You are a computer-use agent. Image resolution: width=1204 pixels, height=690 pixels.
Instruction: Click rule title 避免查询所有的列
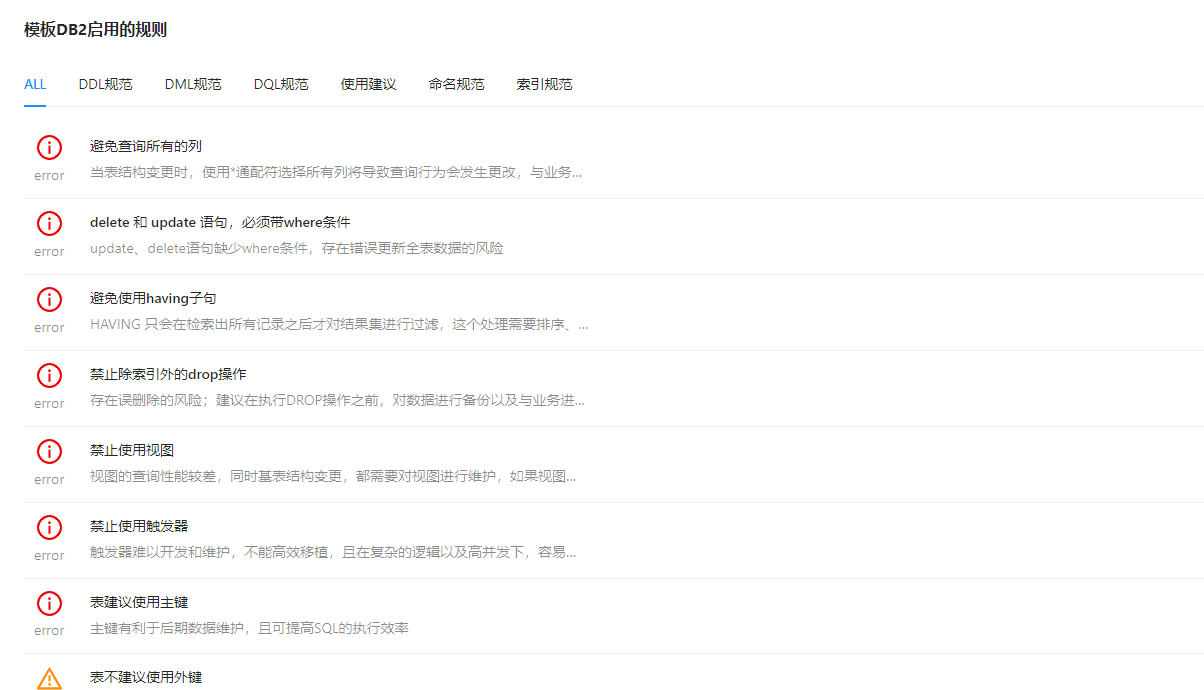tap(146, 146)
